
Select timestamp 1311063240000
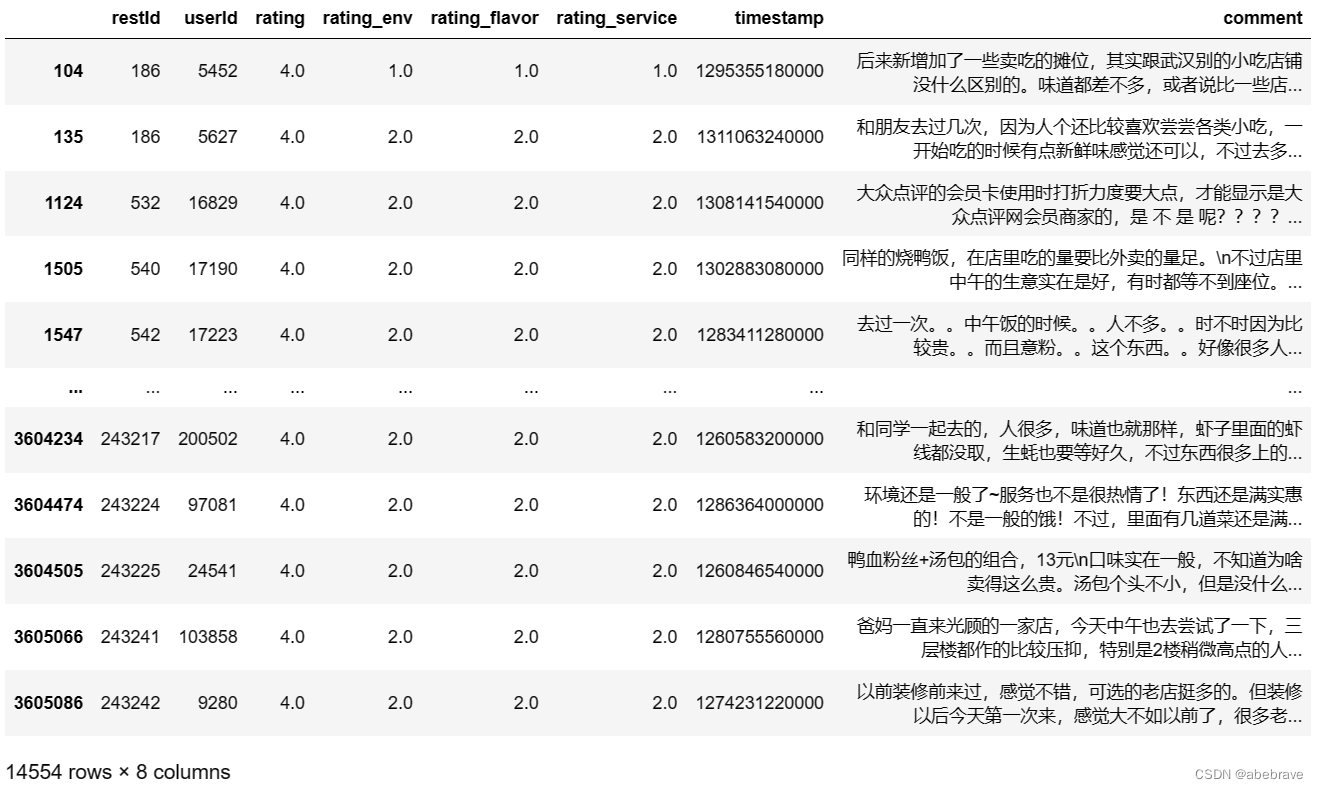tap(760, 137)
